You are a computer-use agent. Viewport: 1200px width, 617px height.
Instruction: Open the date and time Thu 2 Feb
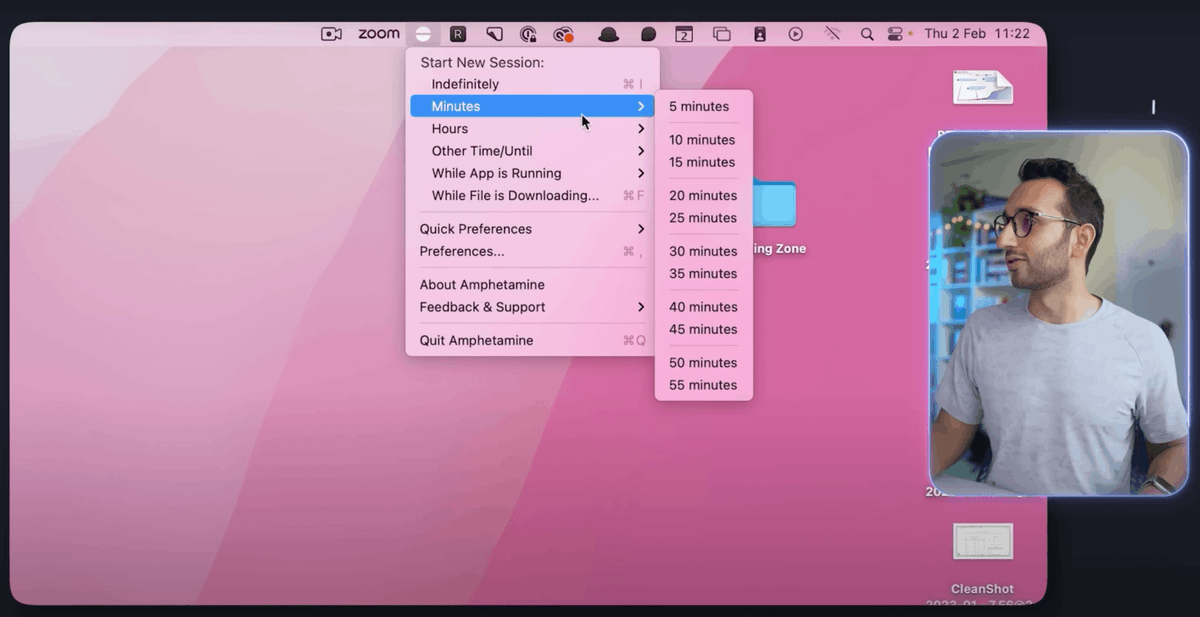coord(977,34)
